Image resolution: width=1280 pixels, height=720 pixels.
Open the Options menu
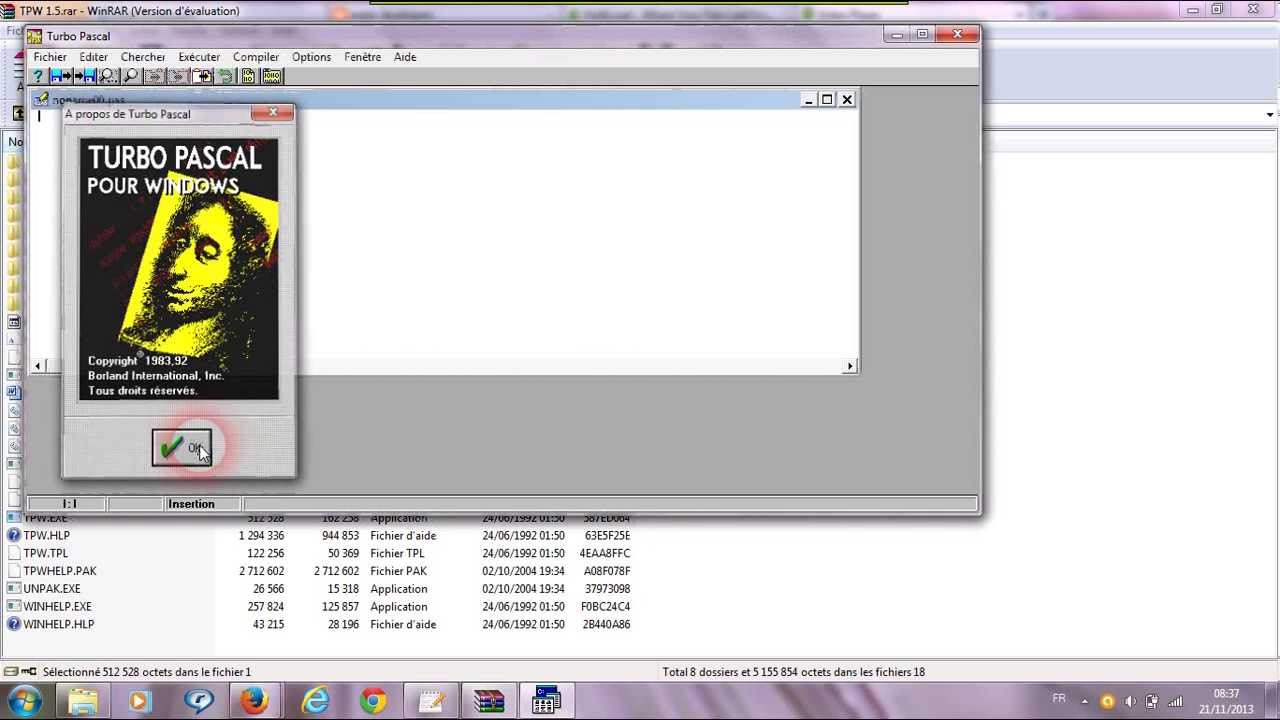click(x=311, y=57)
